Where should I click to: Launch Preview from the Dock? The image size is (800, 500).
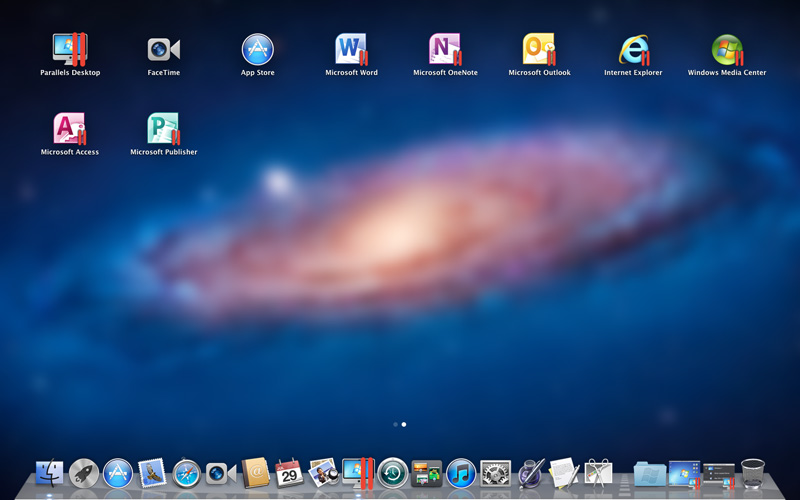coord(324,472)
